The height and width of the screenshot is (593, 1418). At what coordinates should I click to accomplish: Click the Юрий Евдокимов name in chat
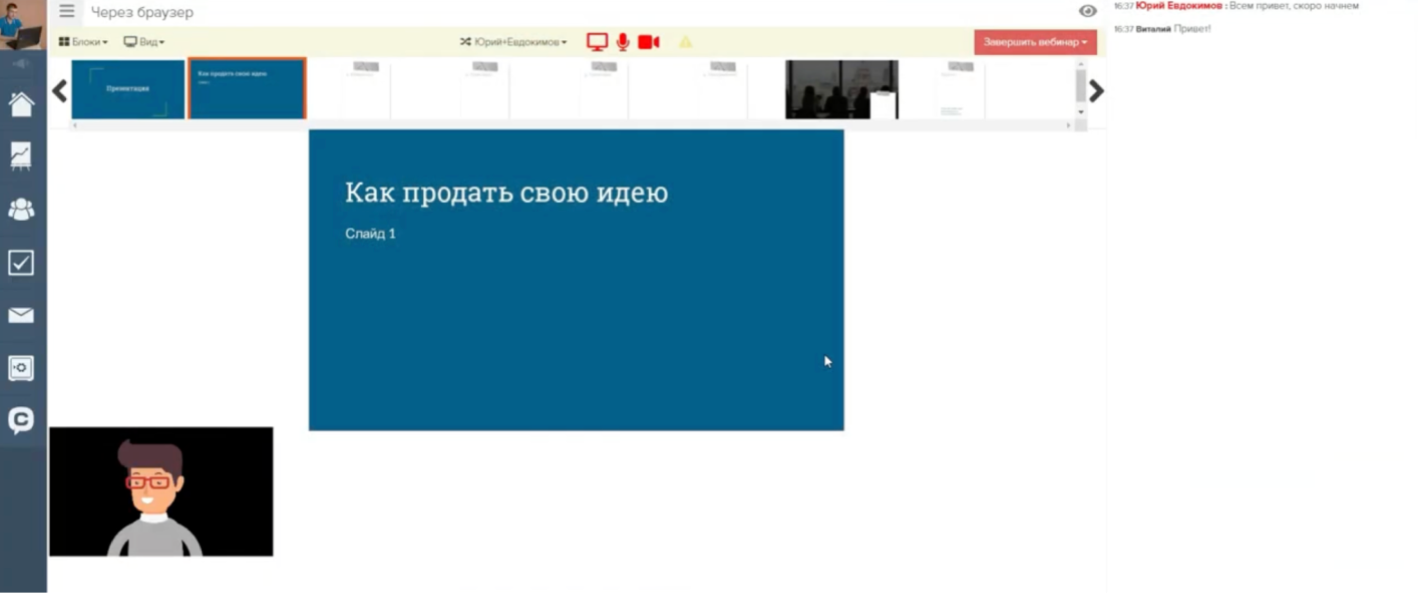tap(1180, 6)
